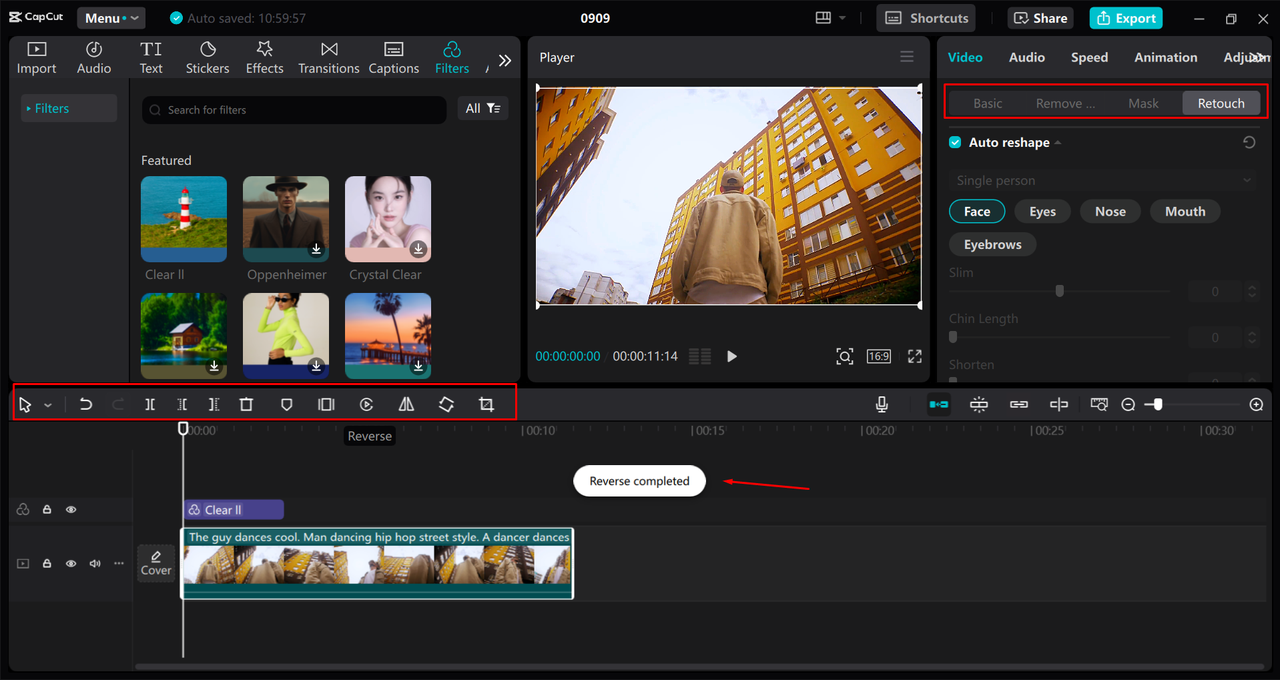Image resolution: width=1280 pixels, height=680 pixels.
Task: Select the Oppenheimer filter thumbnail
Action: (286, 219)
